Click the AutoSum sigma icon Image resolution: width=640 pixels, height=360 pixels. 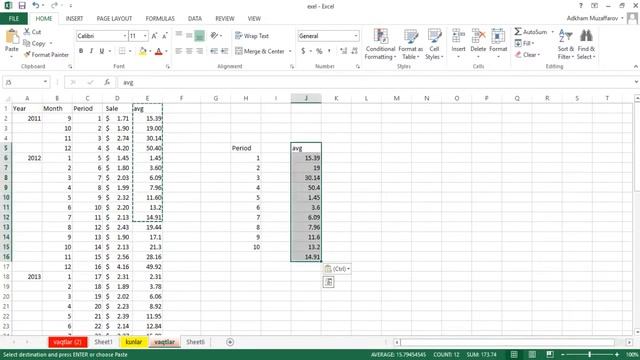tap(518, 31)
